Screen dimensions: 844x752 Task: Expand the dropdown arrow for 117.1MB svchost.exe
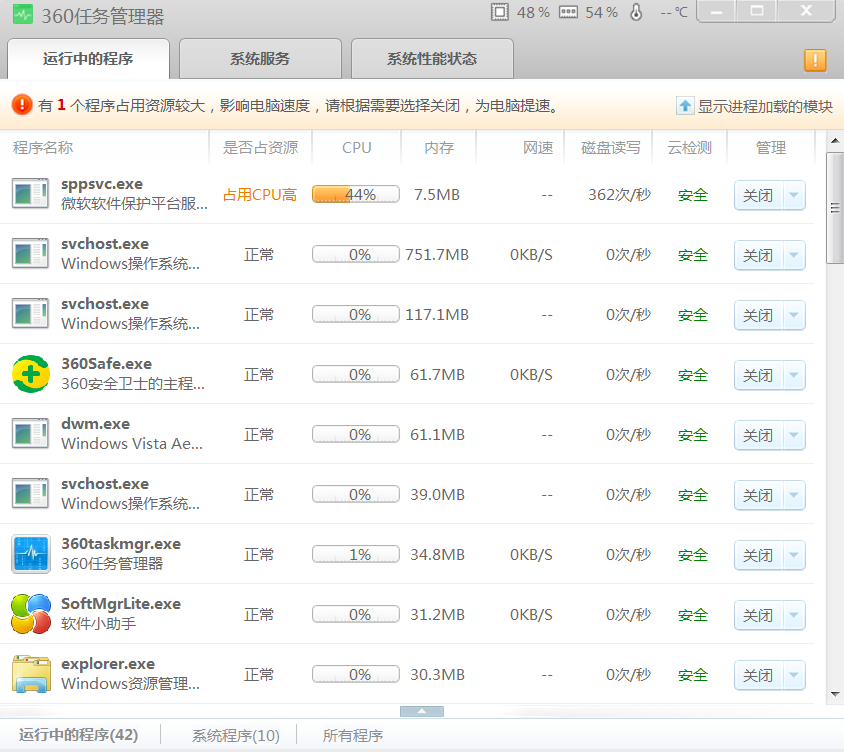pyautogui.click(x=794, y=315)
